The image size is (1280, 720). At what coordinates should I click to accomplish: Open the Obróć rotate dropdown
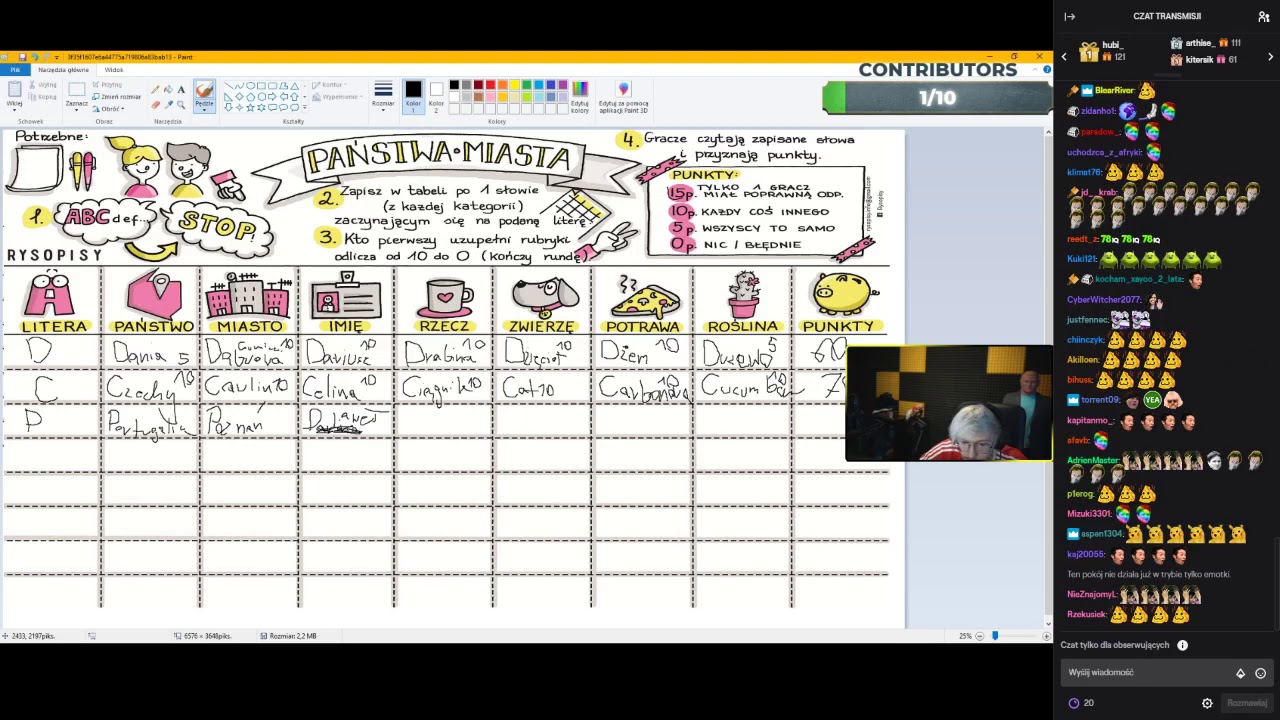[108, 108]
